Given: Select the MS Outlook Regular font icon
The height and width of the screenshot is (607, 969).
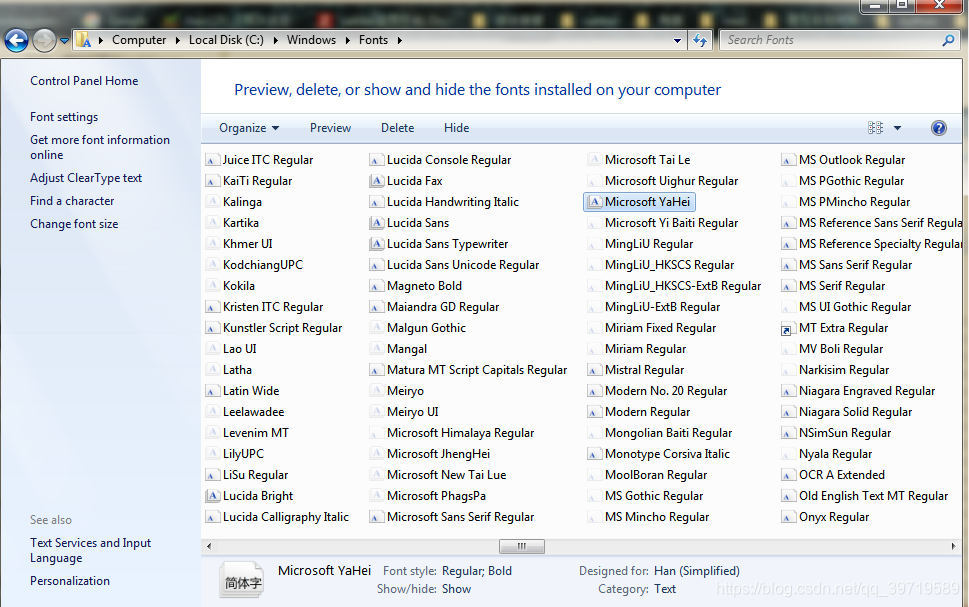Looking at the screenshot, I should tap(788, 160).
